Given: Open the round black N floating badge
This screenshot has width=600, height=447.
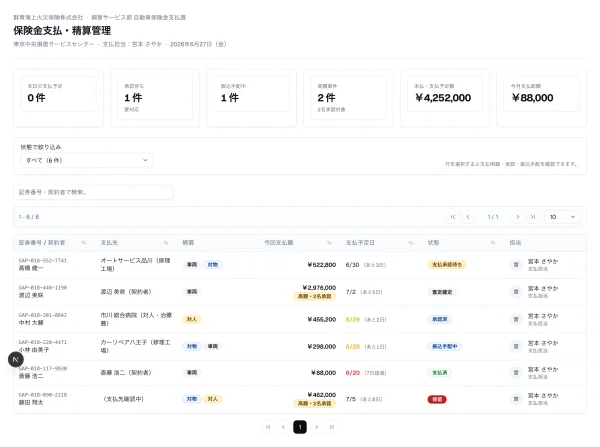Looking at the screenshot, I should coord(16,359).
